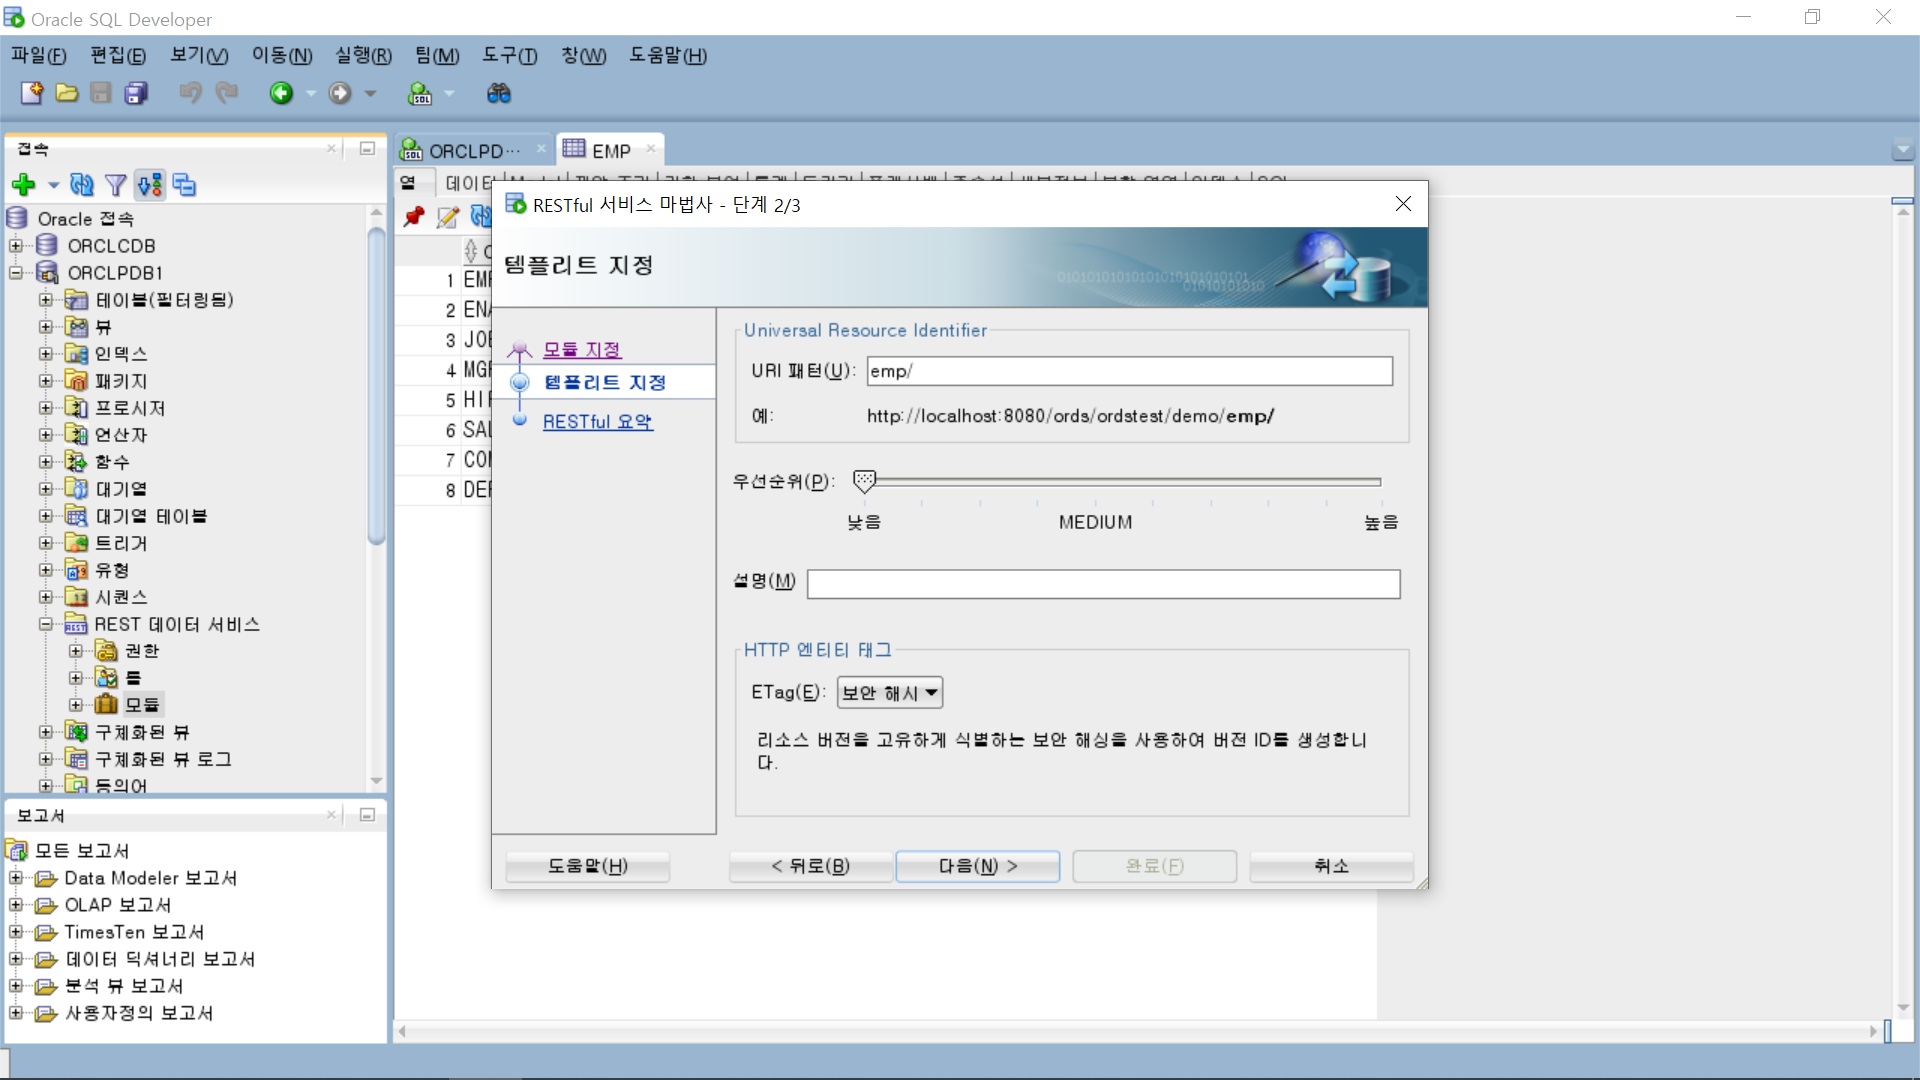Switch to the EMP table tab

pyautogui.click(x=609, y=150)
